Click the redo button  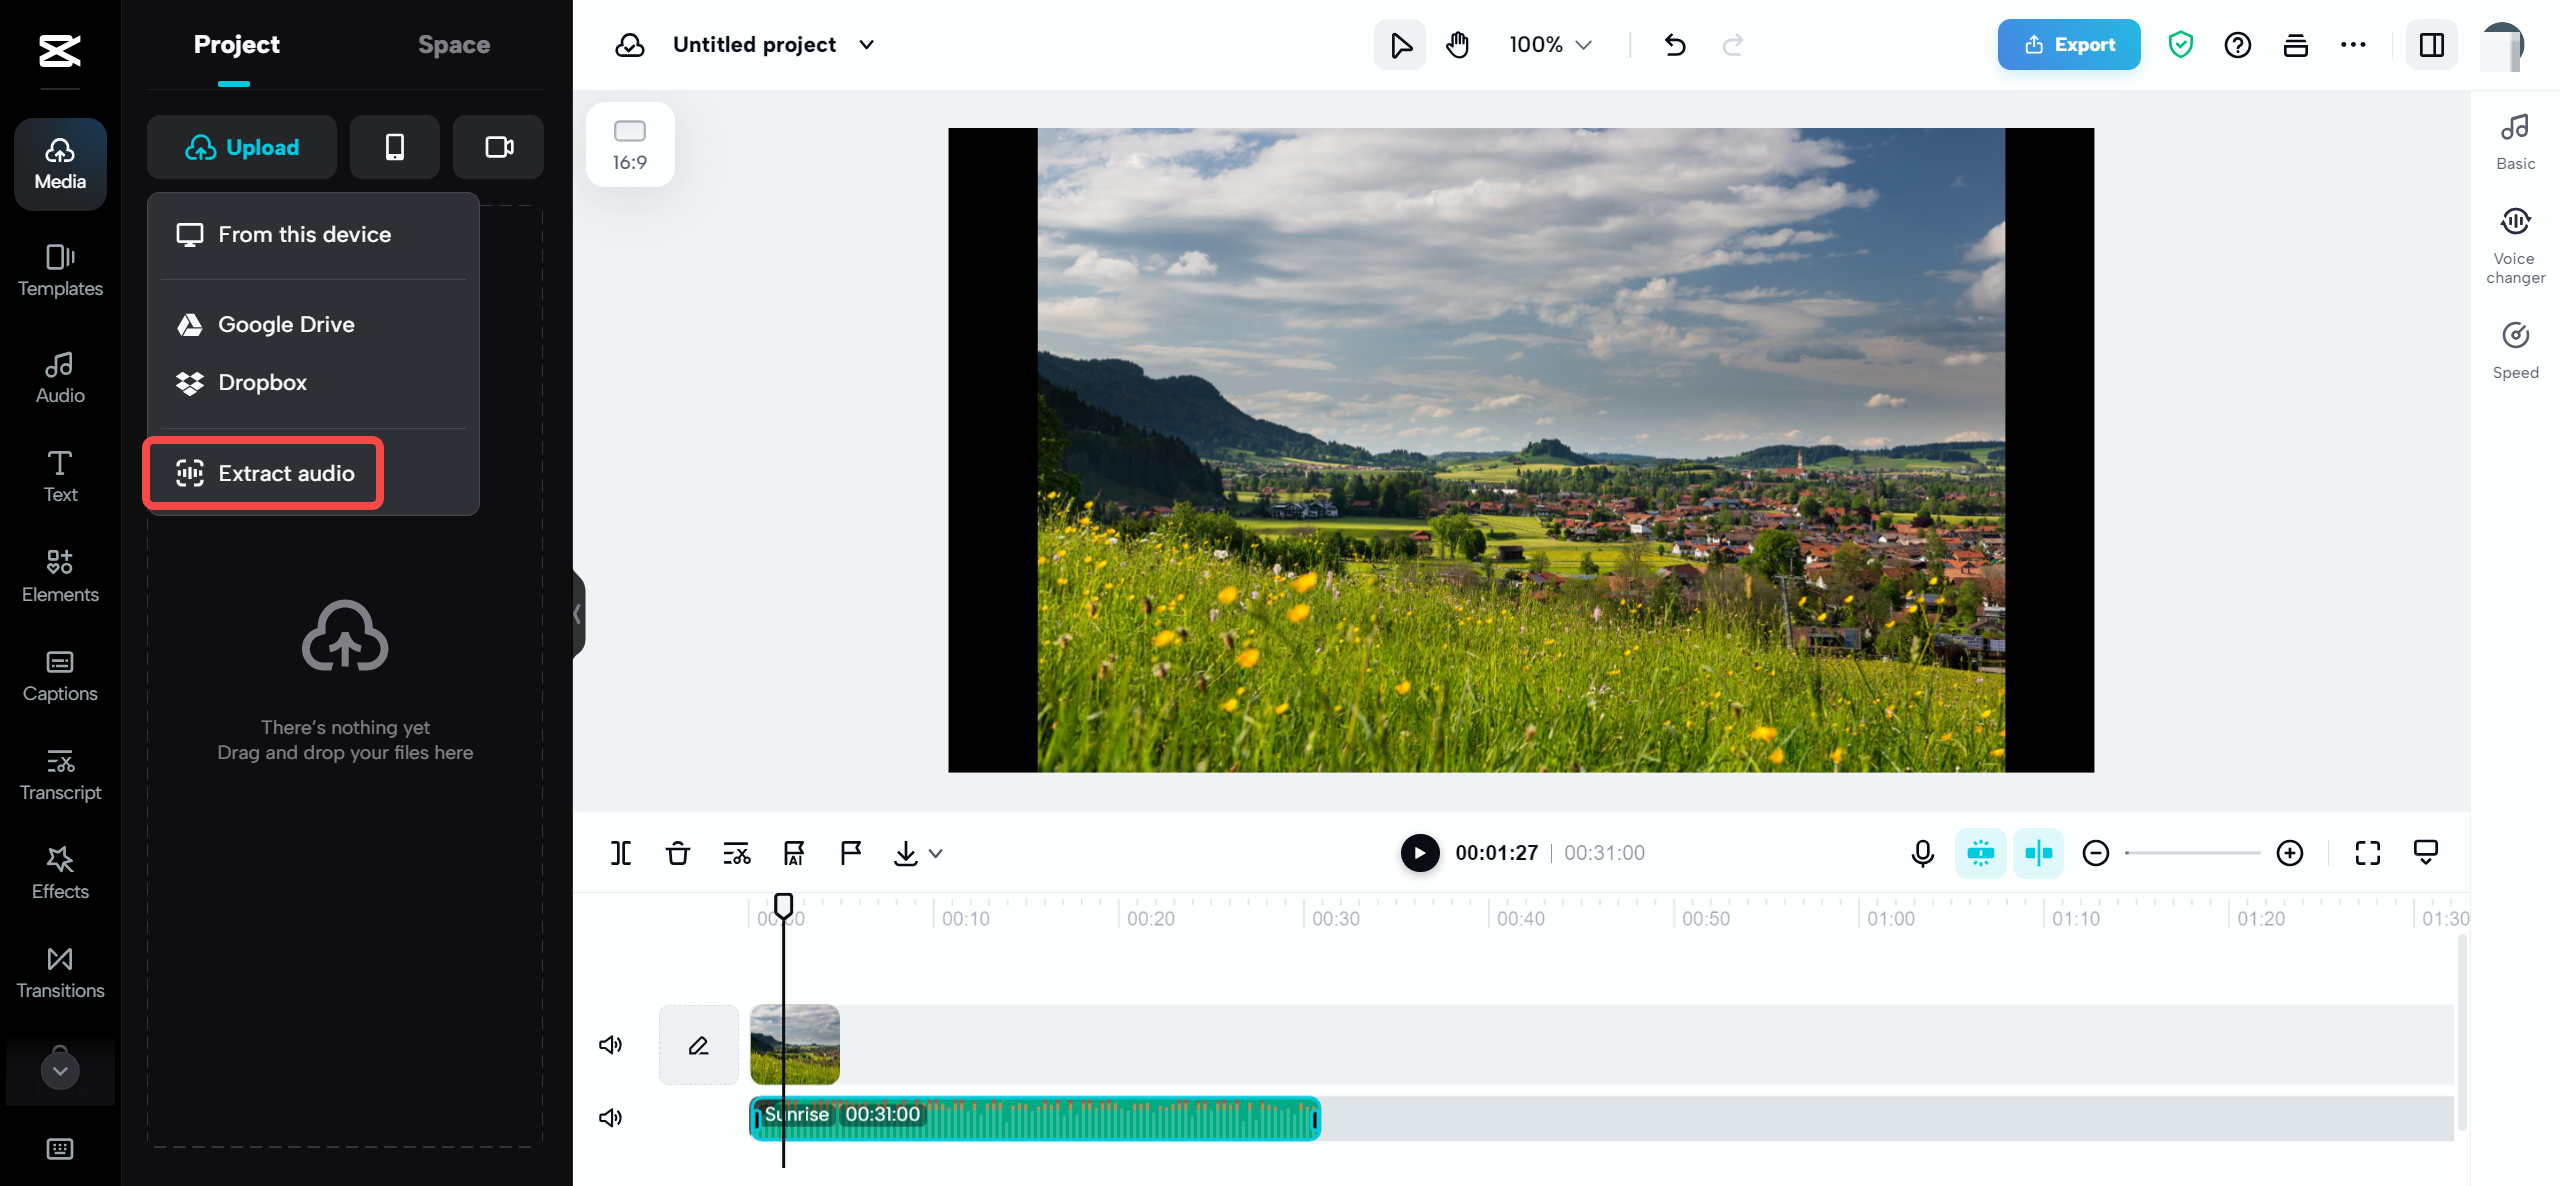pyautogui.click(x=1734, y=44)
